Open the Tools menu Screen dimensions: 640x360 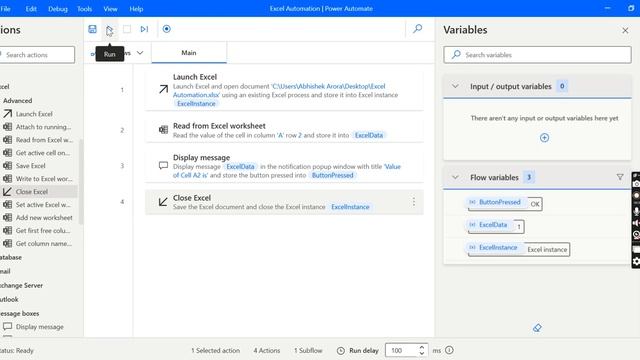click(x=84, y=9)
